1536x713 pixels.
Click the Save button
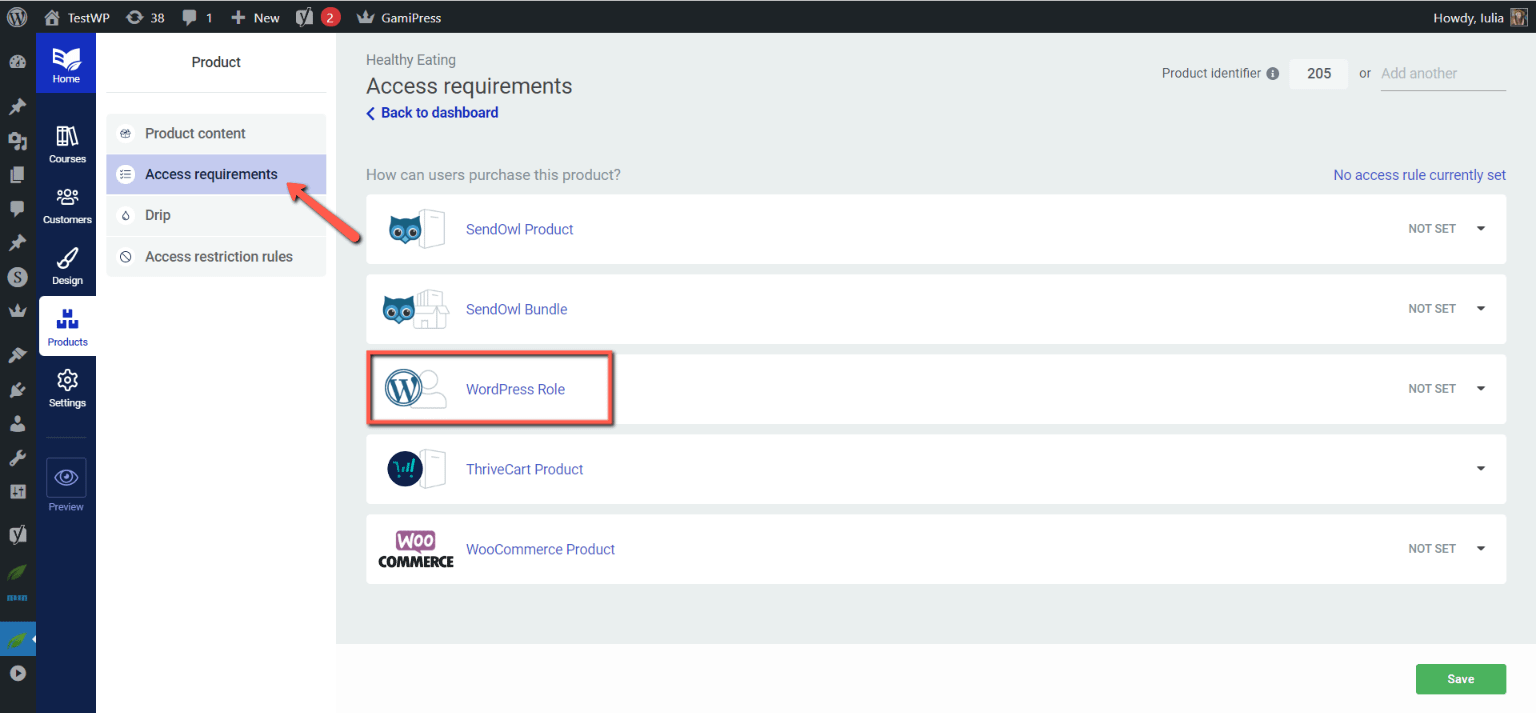[x=1460, y=679]
